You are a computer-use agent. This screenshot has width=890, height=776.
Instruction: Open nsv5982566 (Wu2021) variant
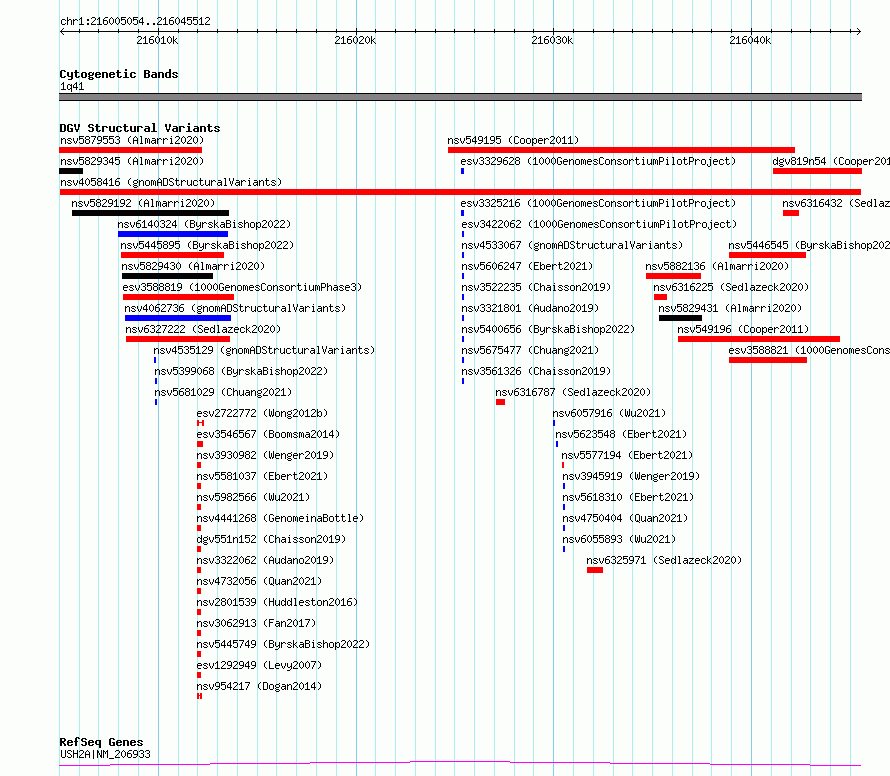(x=253, y=497)
